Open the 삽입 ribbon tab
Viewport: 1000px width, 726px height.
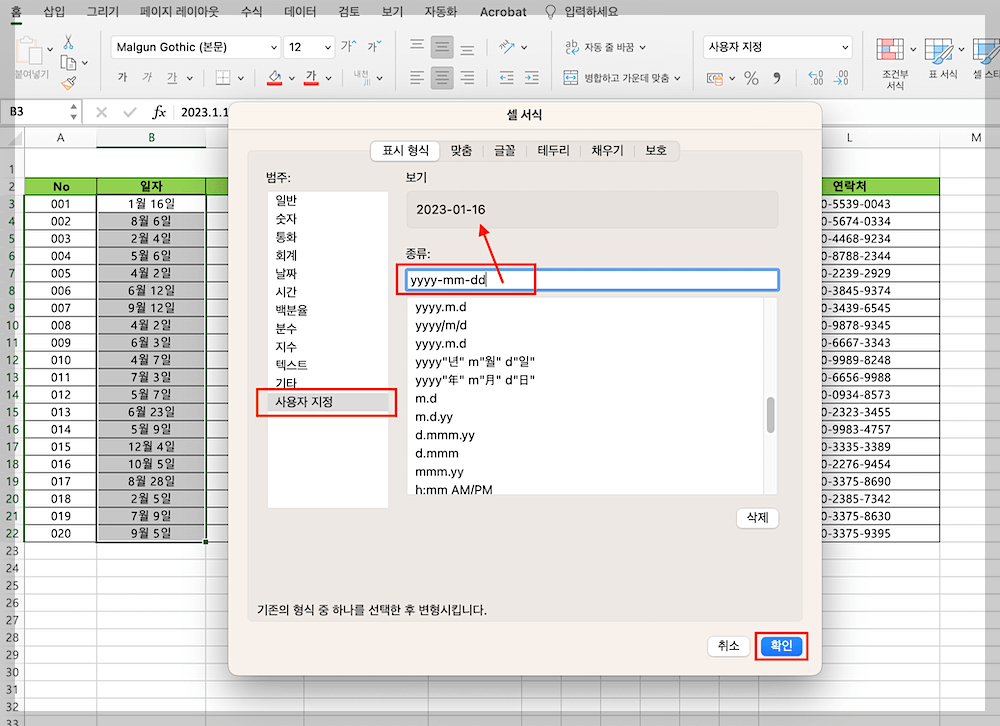(54, 11)
